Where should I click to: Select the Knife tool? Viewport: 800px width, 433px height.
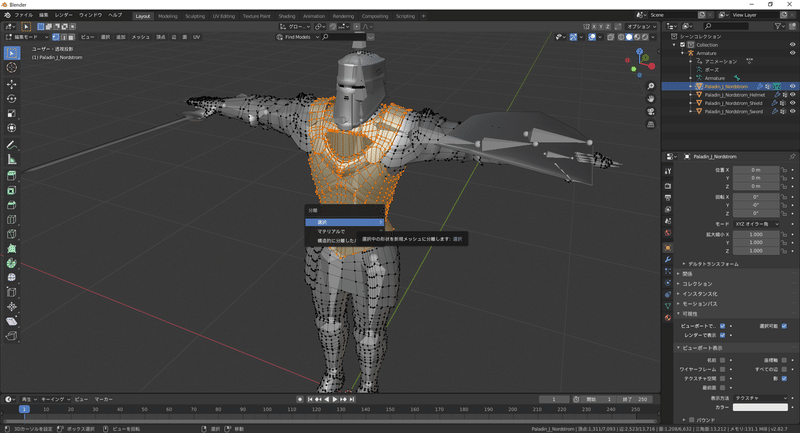tap(12, 234)
